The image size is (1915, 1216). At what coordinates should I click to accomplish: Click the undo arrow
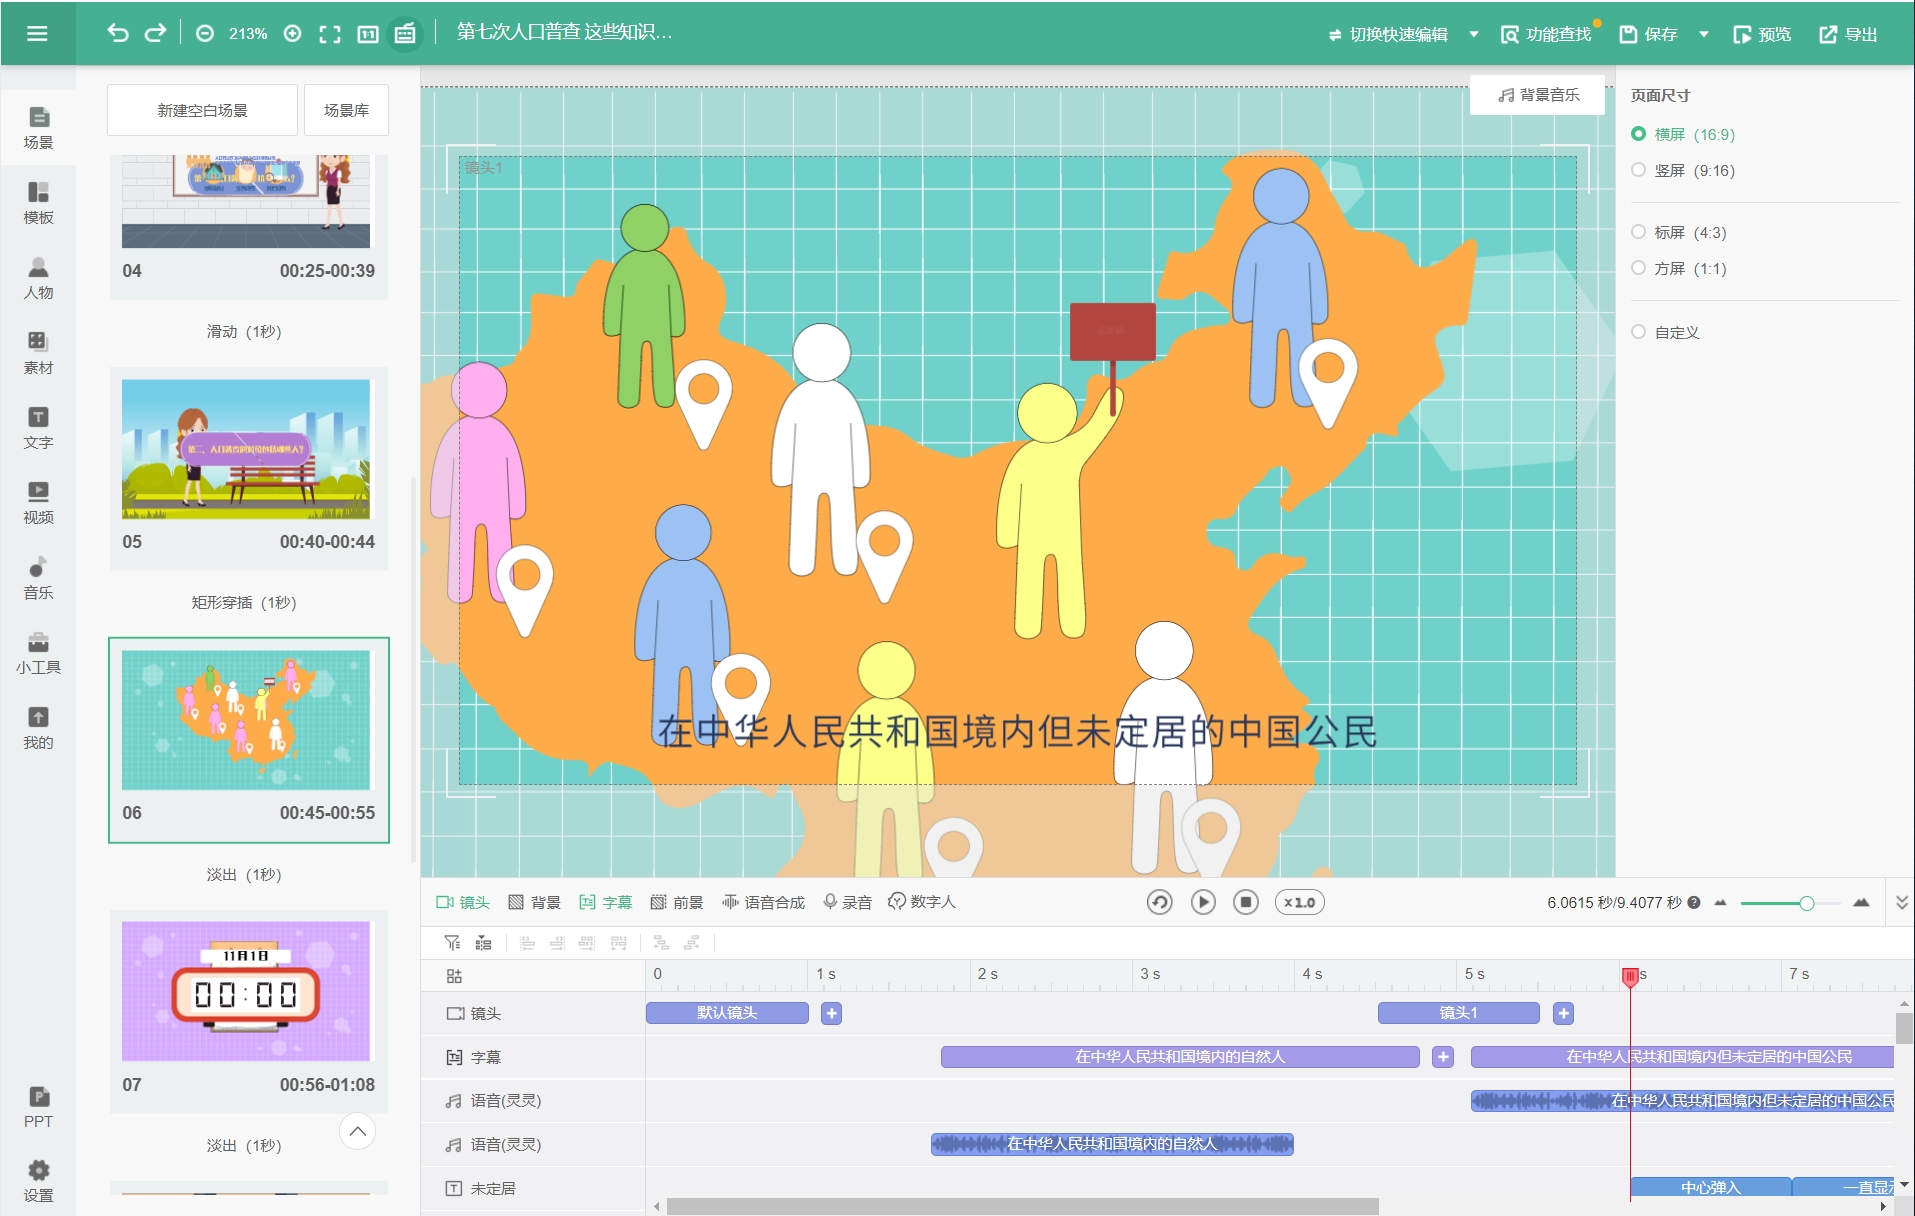118,33
